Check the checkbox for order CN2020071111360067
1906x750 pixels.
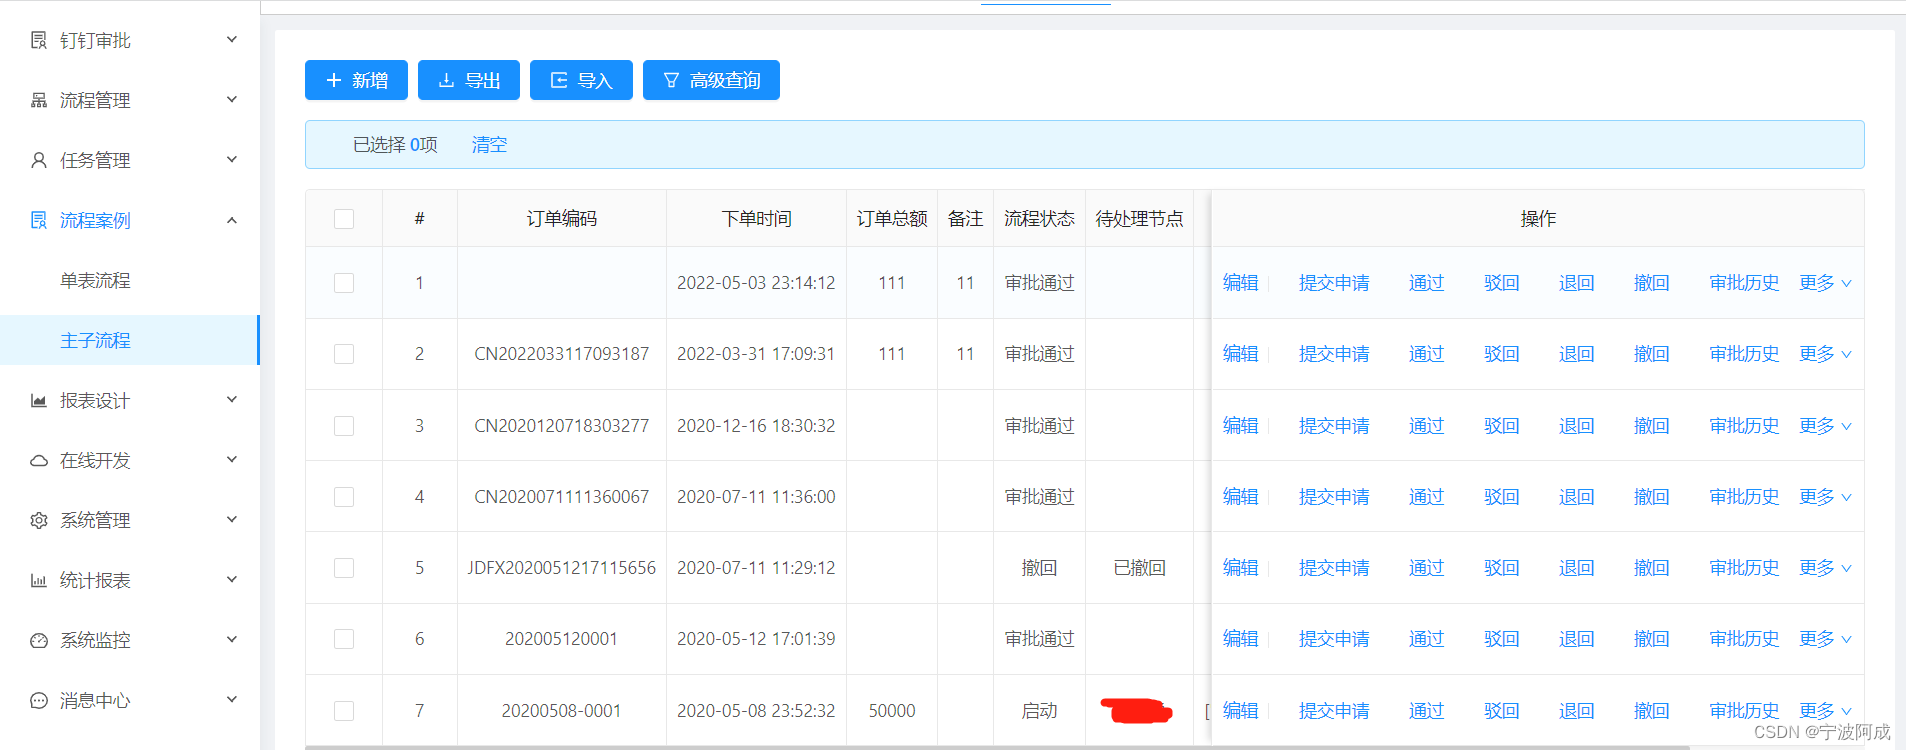click(x=344, y=497)
